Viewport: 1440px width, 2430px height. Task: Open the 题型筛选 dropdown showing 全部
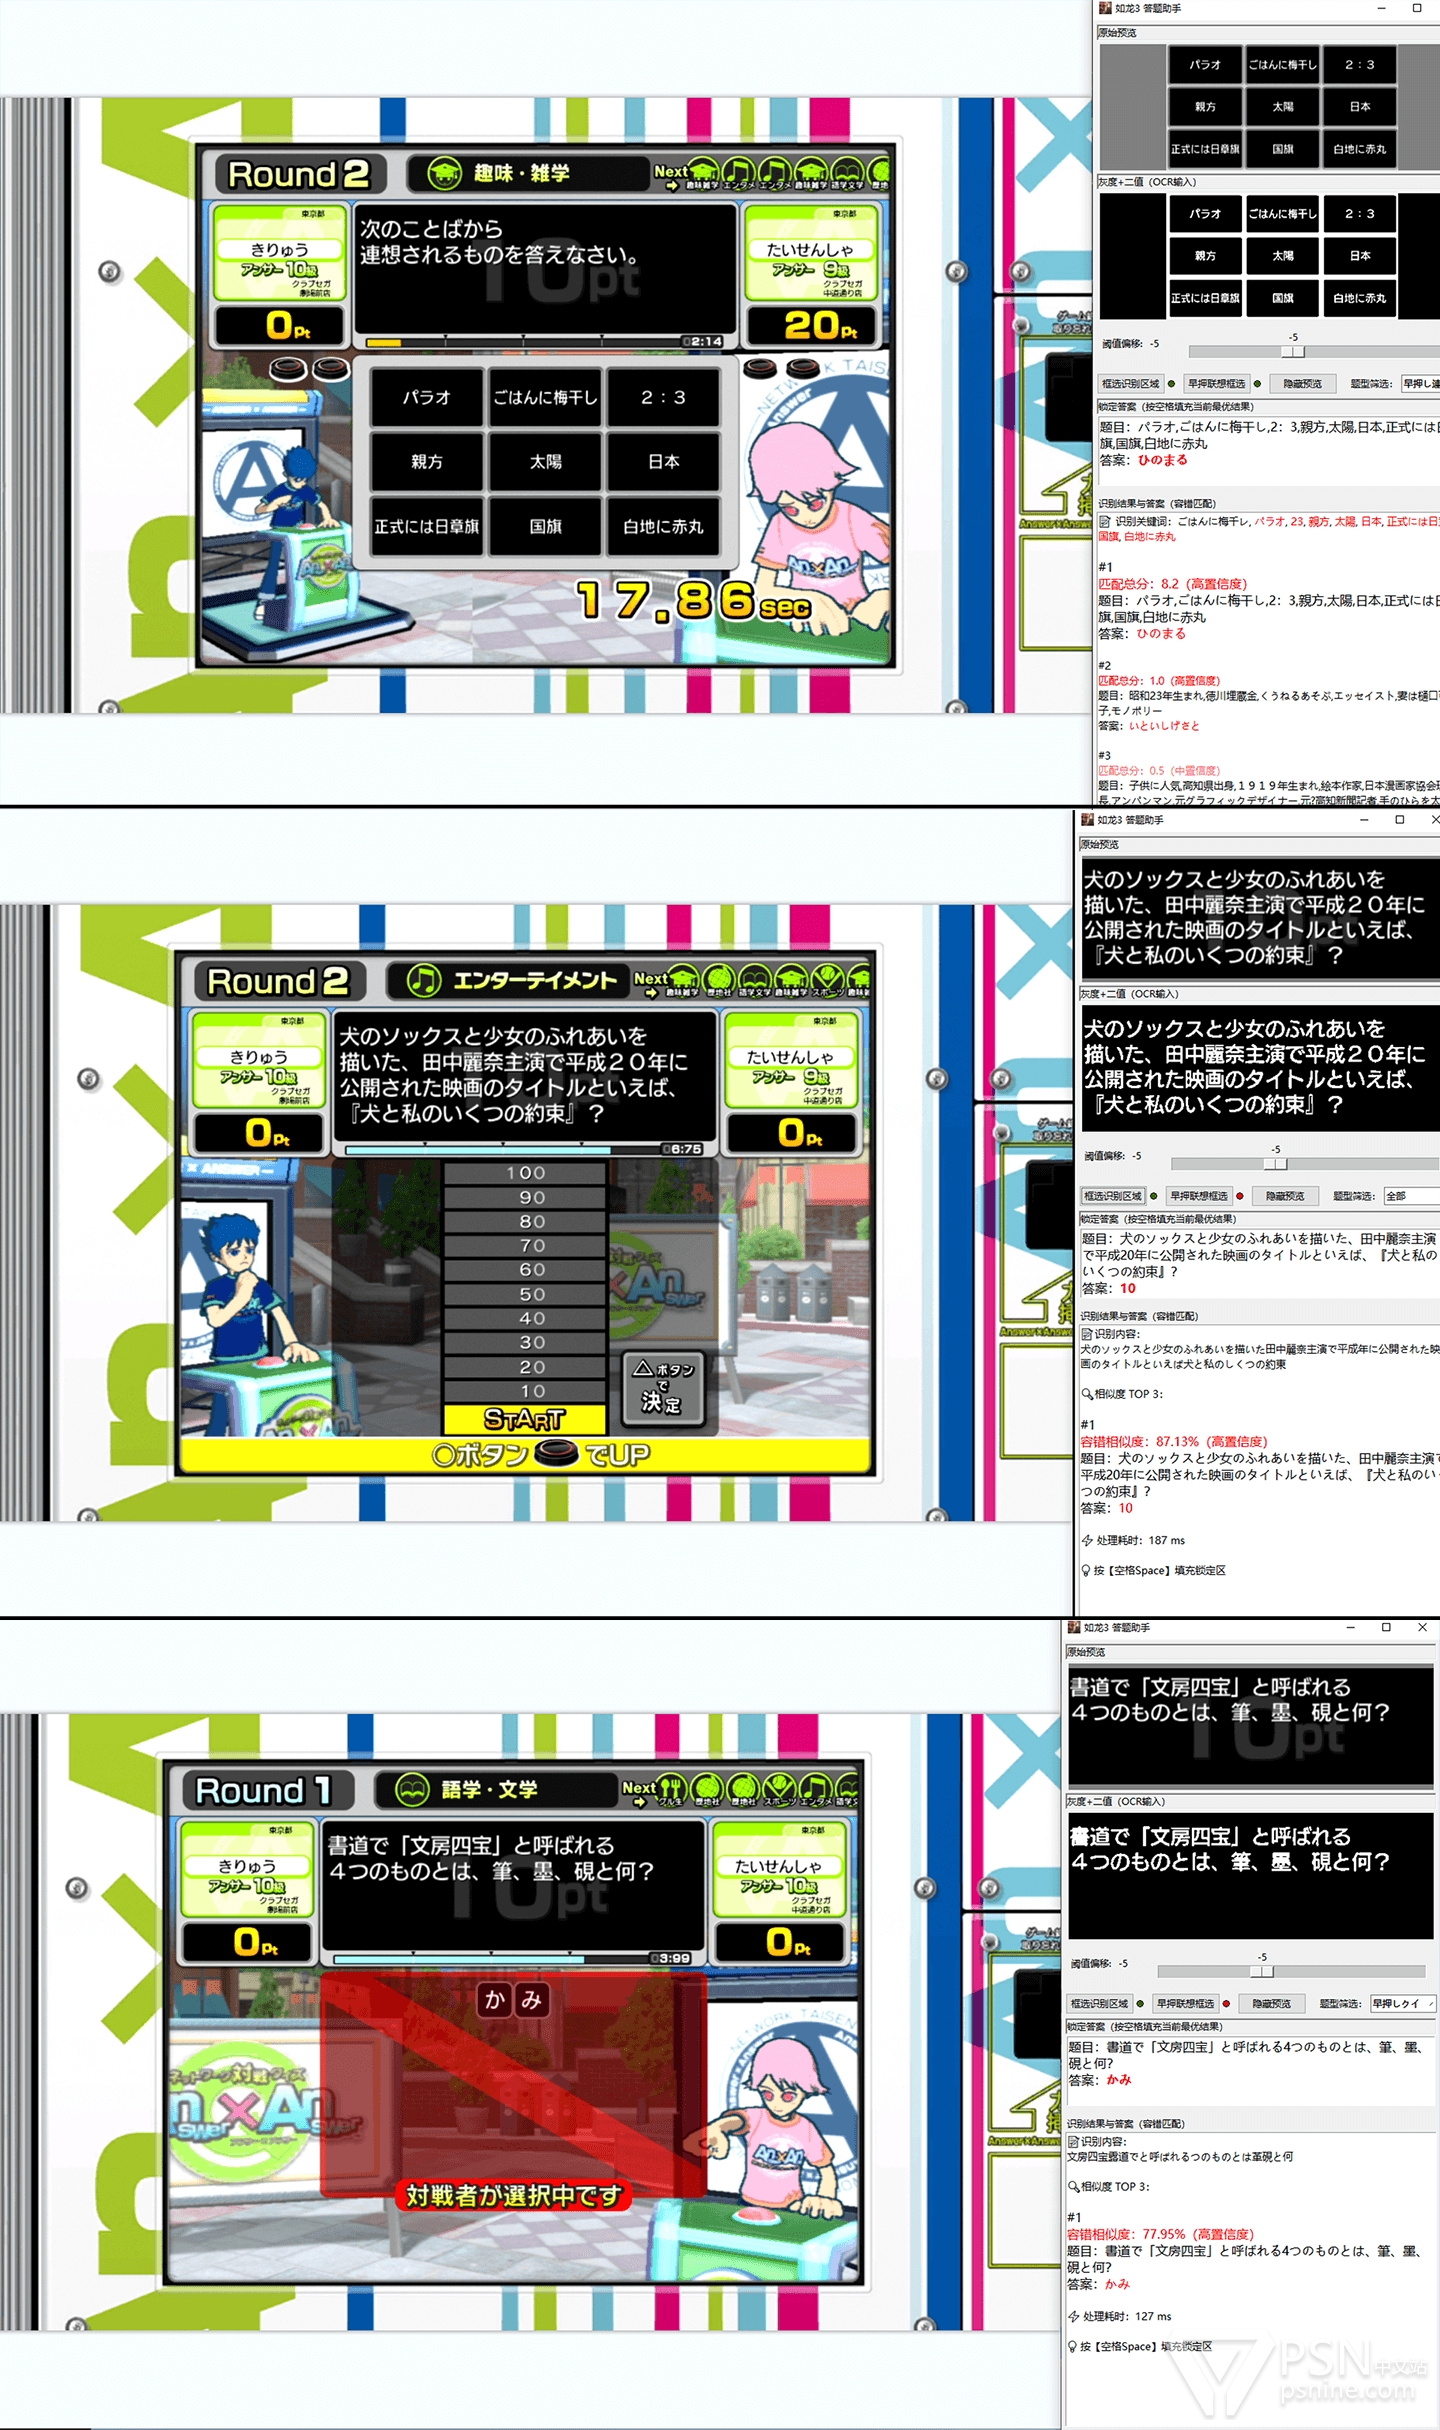[1411, 1196]
